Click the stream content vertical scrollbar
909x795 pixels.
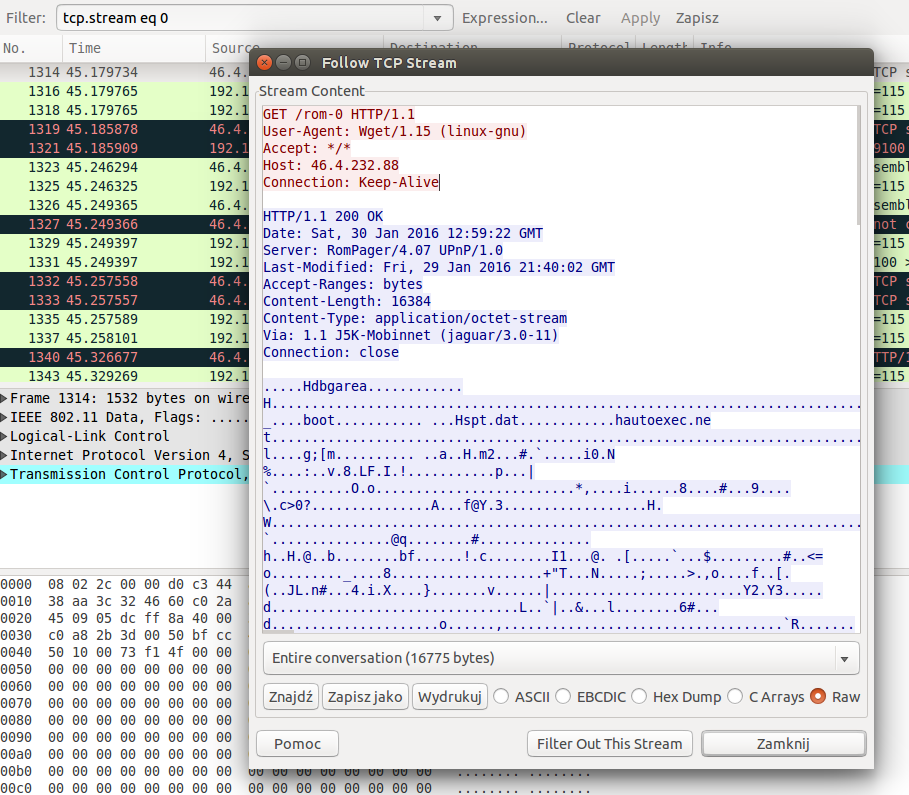pyautogui.click(x=857, y=165)
